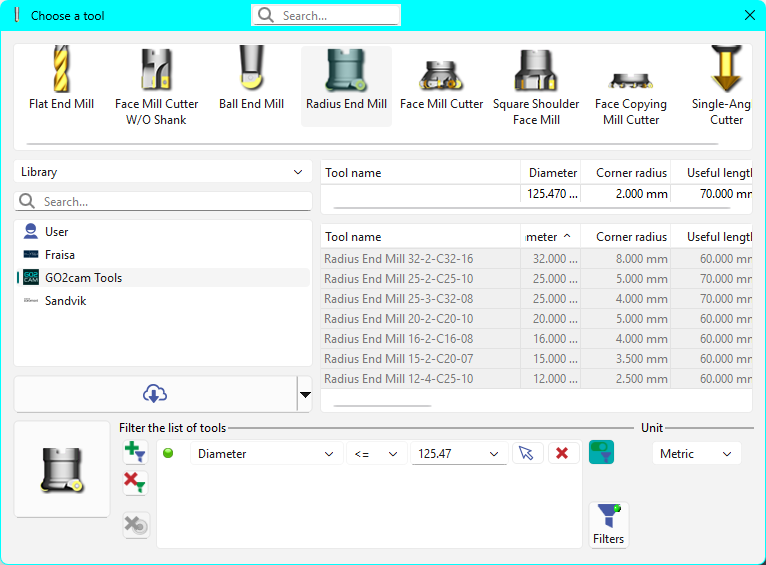Click the cloud download button
Screen dimensions: 766x565
155,394
